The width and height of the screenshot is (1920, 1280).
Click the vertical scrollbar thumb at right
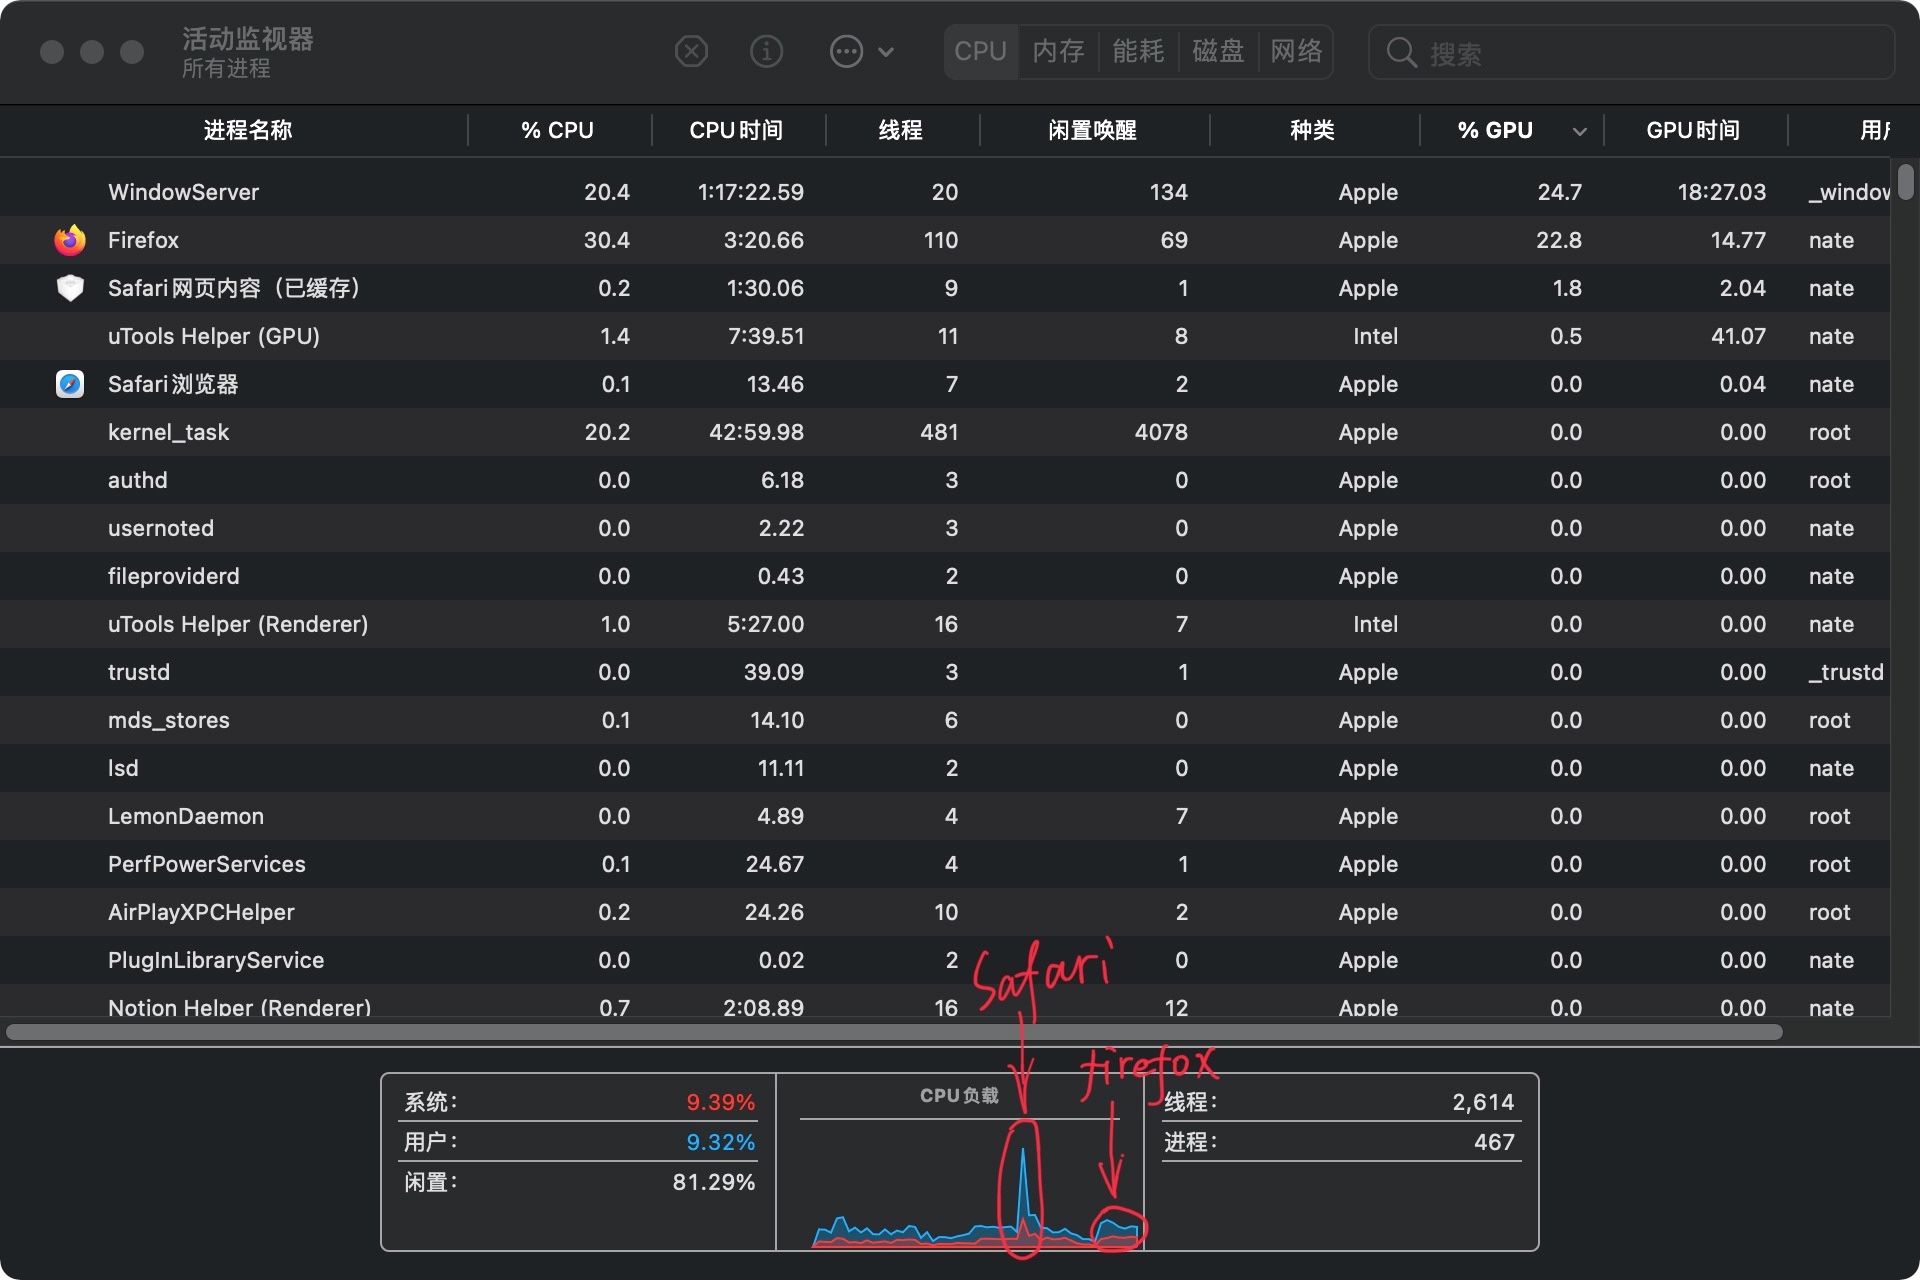pos(1906,182)
